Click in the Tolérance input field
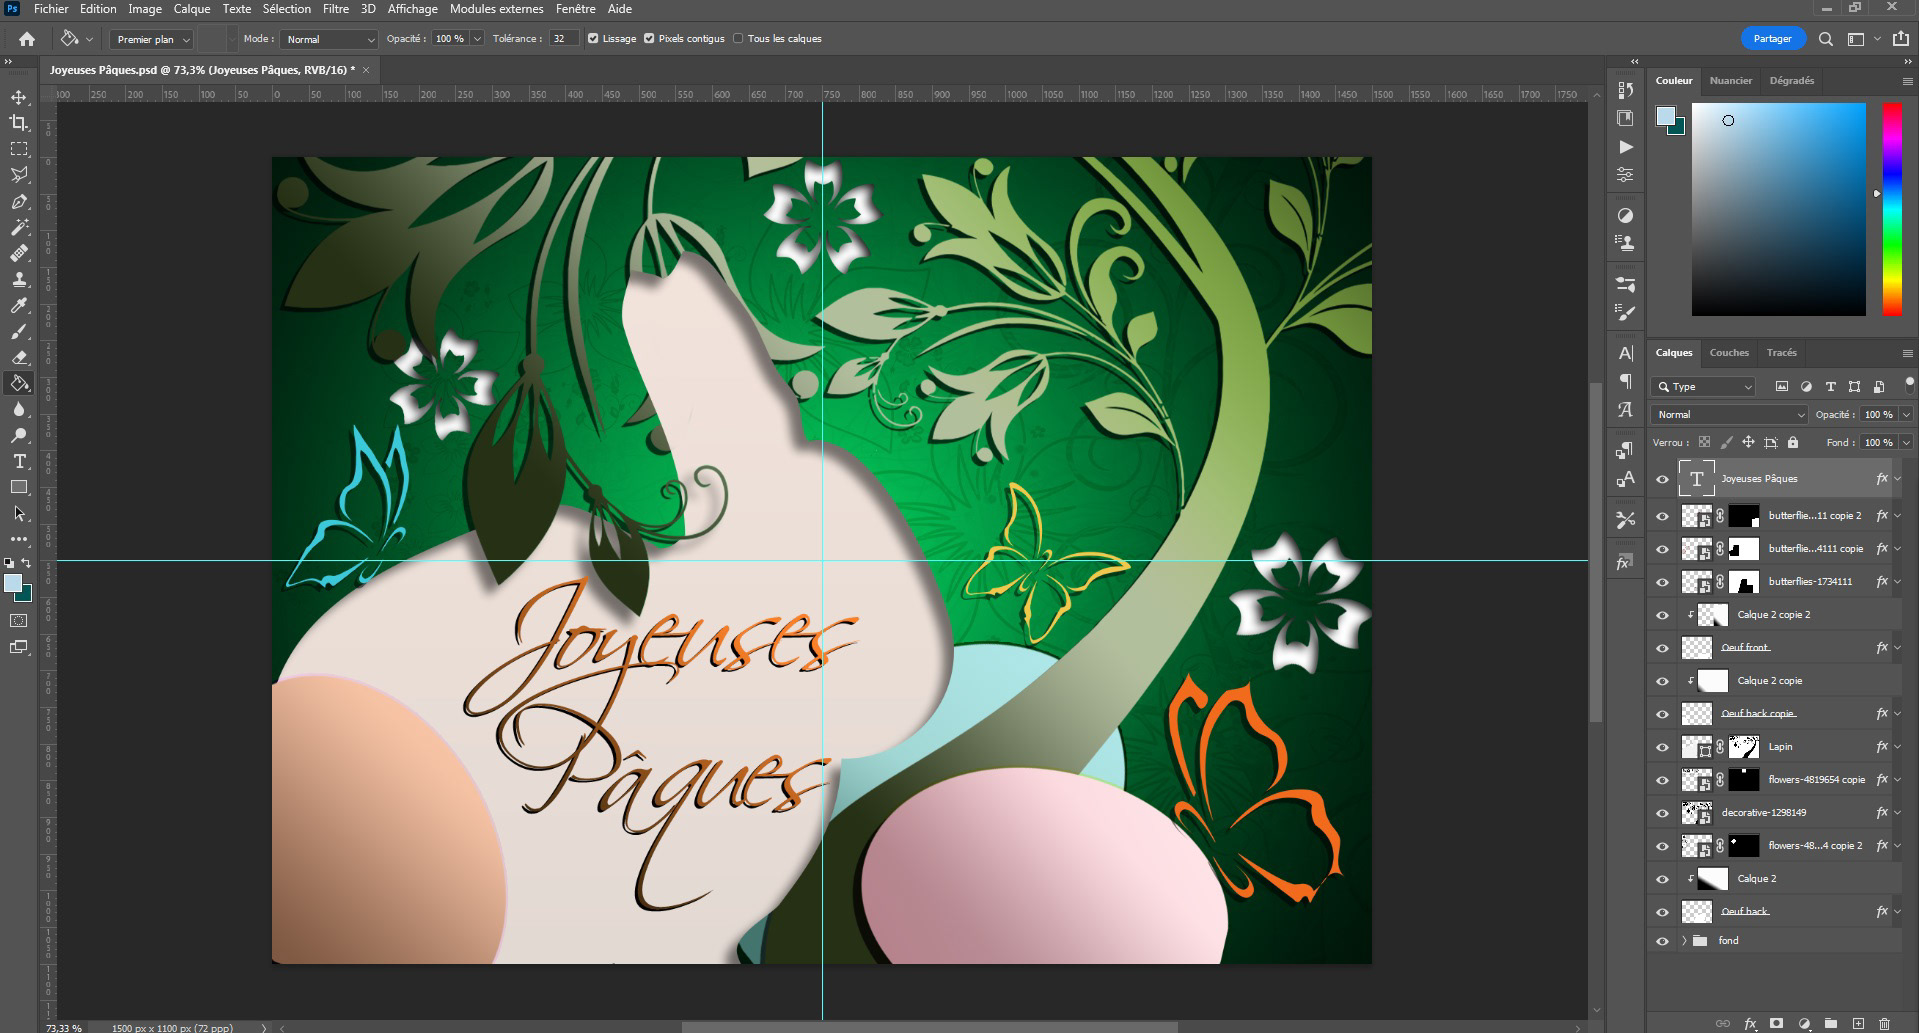1919x1033 pixels. (564, 39)
